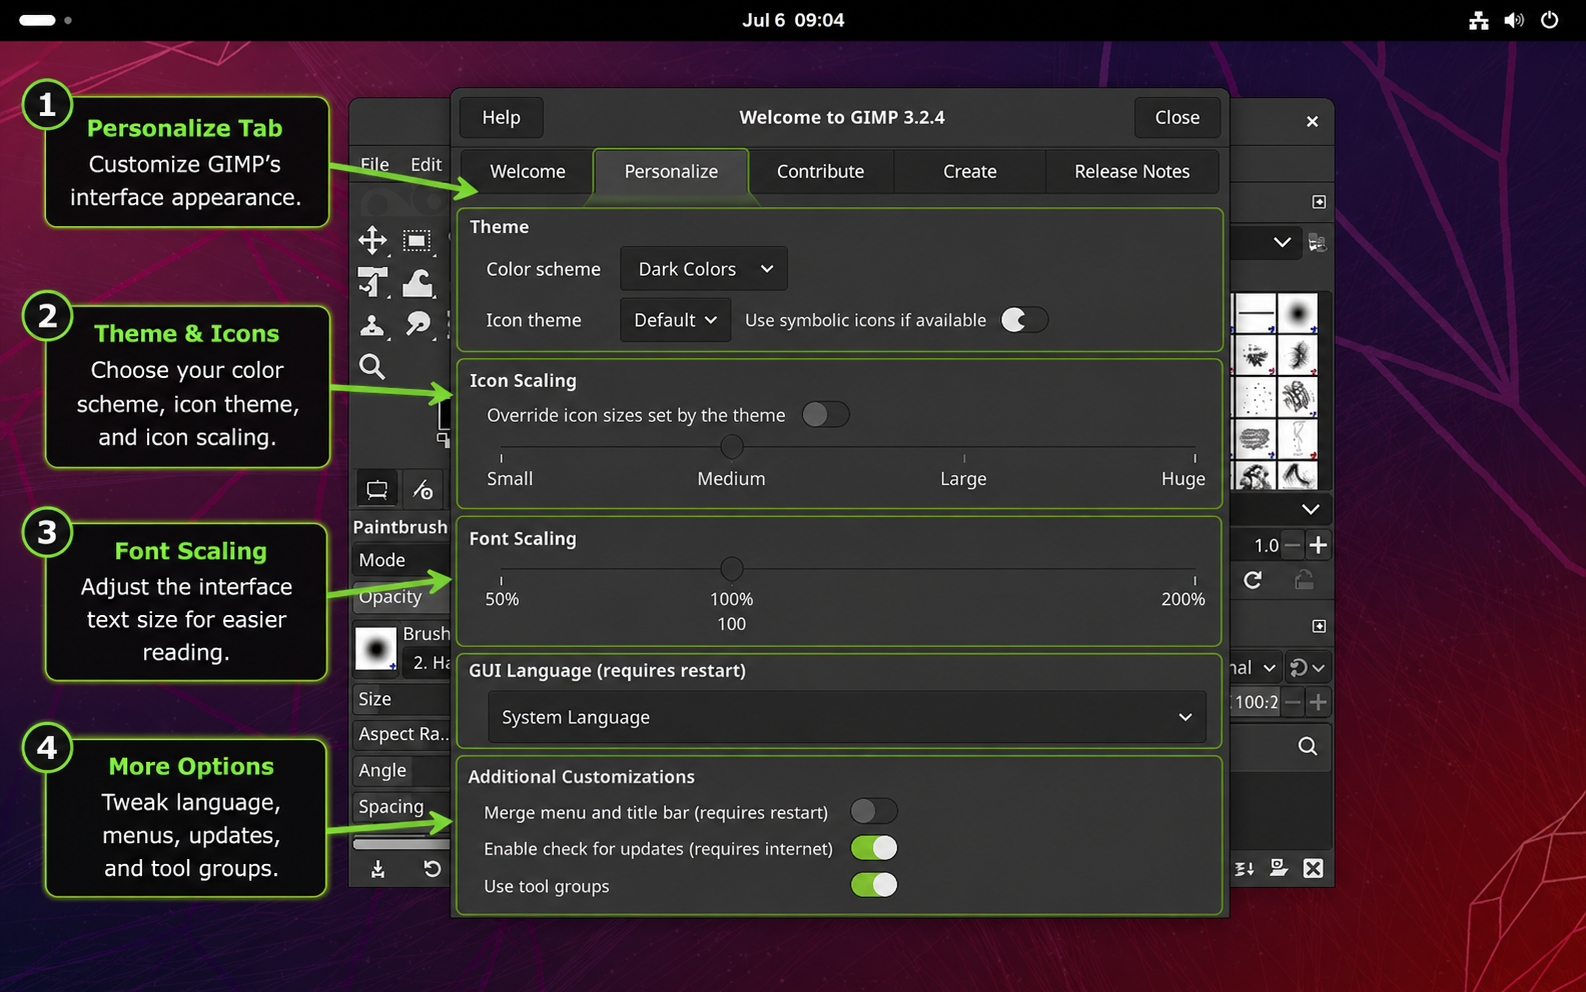This screenshot has width=1586, height=992.
Task: Go to the Create tab
Action: point(970,171)
